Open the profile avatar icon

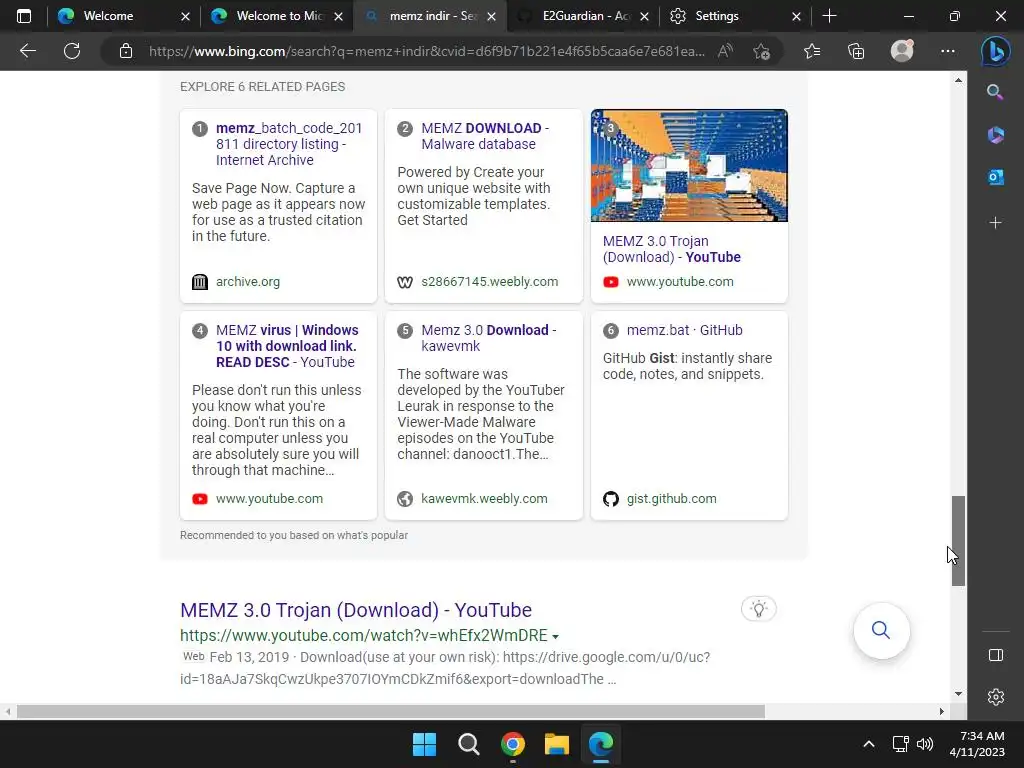[902, 51]
